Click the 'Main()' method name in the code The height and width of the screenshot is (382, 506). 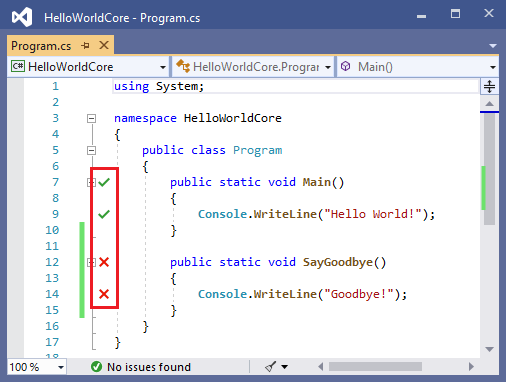323,182
